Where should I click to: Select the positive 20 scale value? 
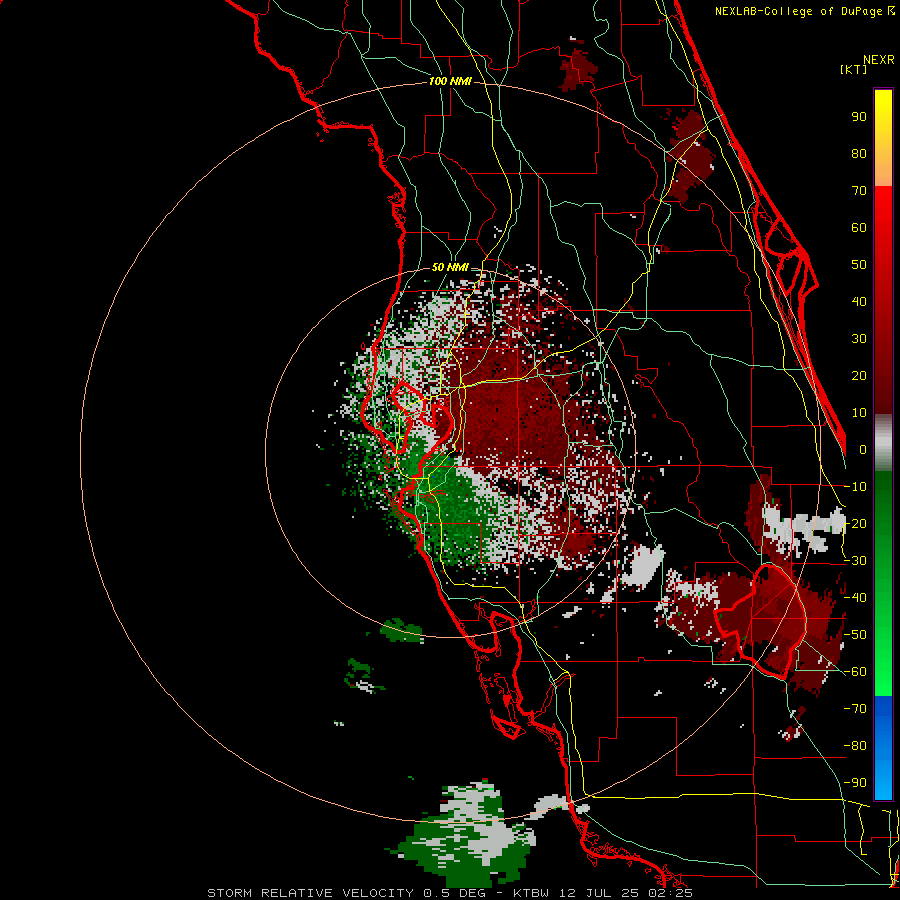(859, 375)
